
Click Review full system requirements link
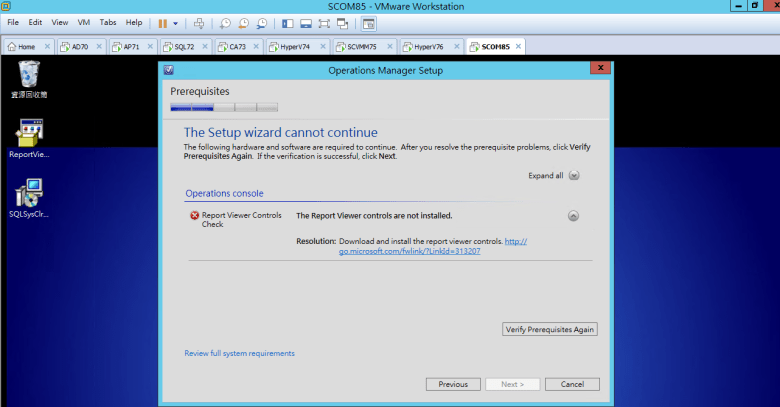[x=239, y=353]
